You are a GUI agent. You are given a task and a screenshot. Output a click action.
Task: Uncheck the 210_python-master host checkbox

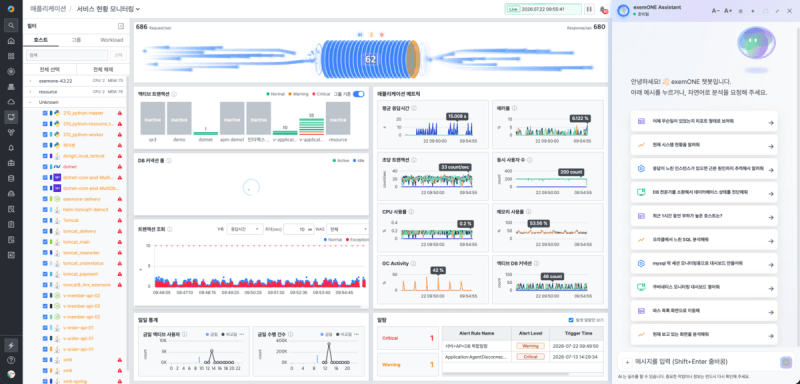(x=45, y=113)
